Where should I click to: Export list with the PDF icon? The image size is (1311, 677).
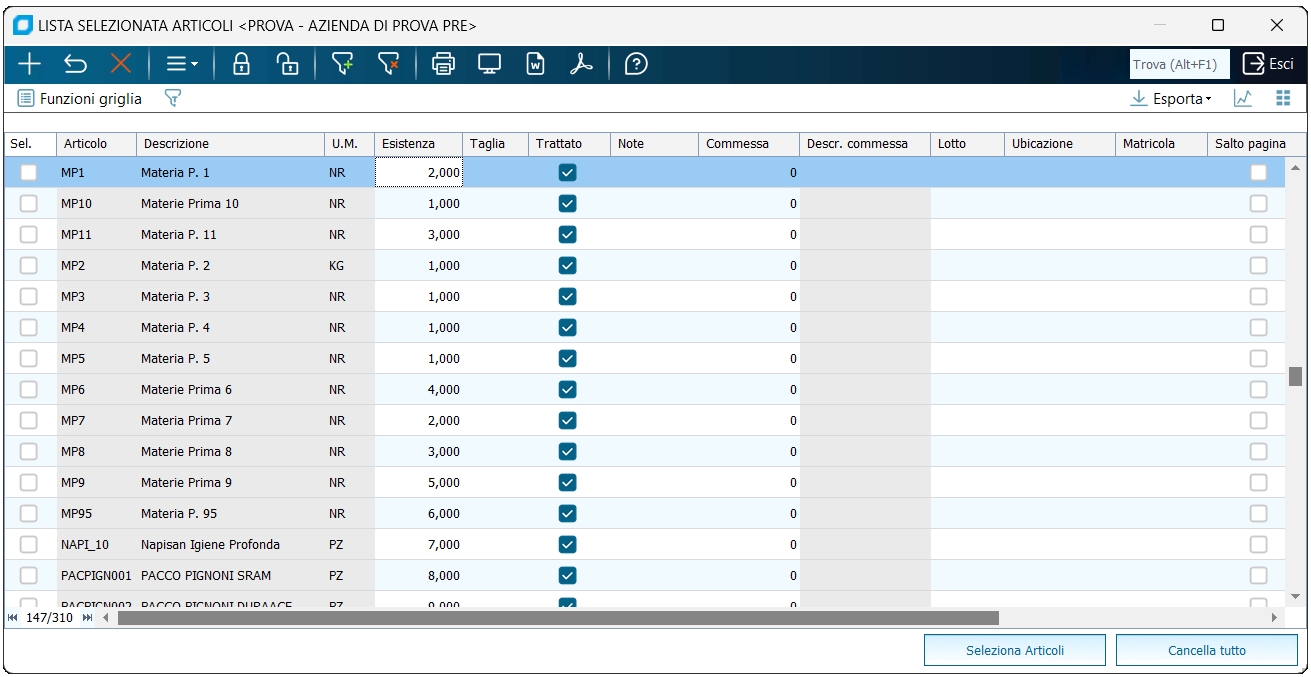point(582,65)
